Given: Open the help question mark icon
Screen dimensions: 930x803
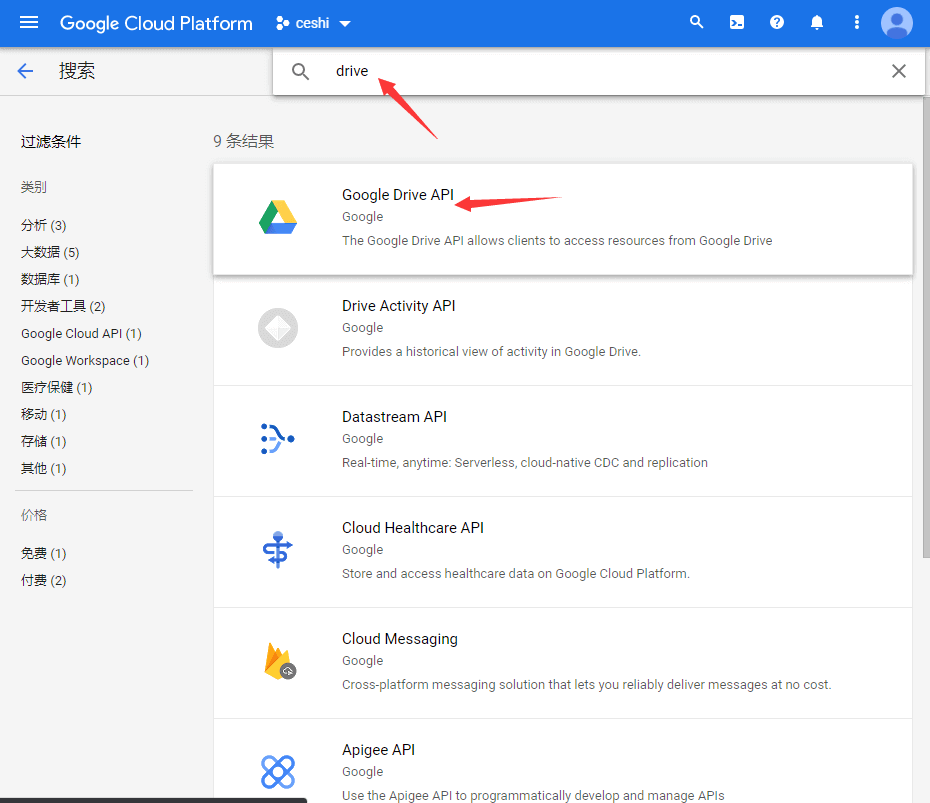Looking at the screenshot, I should 777,23.
